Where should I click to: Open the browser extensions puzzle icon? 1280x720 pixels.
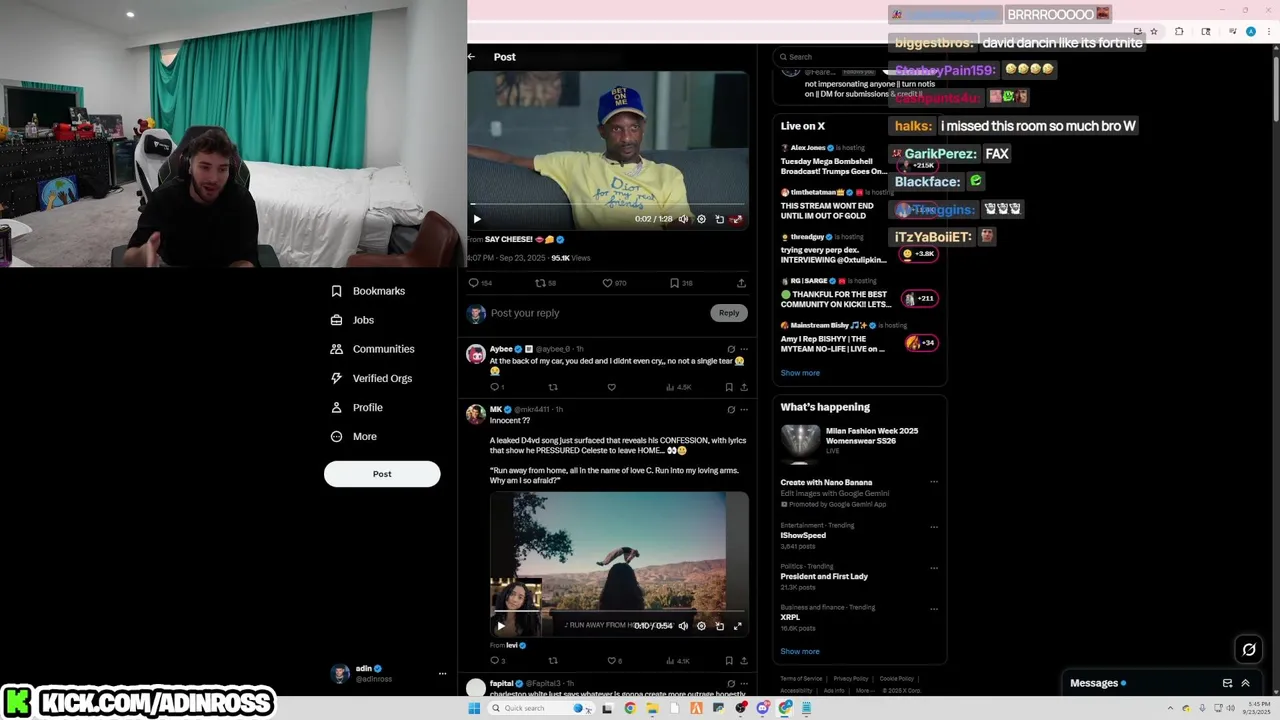(1179, 32)
